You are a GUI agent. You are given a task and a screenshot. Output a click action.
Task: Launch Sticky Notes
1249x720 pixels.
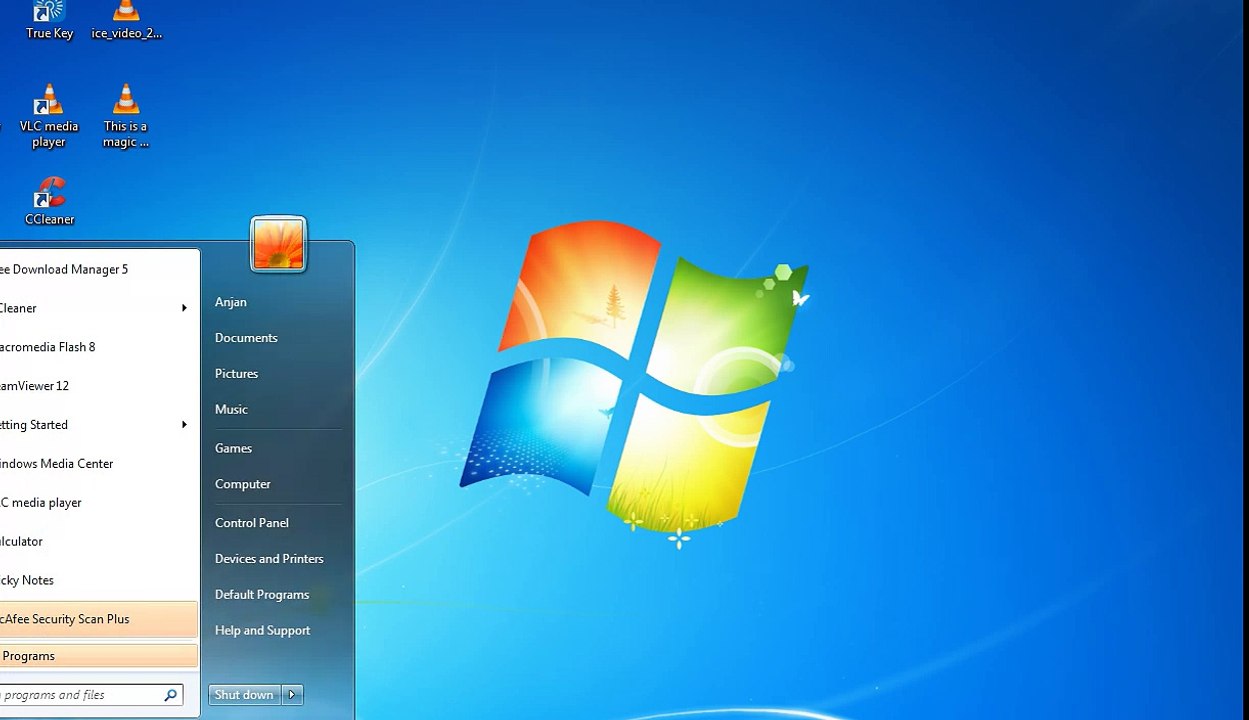(x=99, y=581)
